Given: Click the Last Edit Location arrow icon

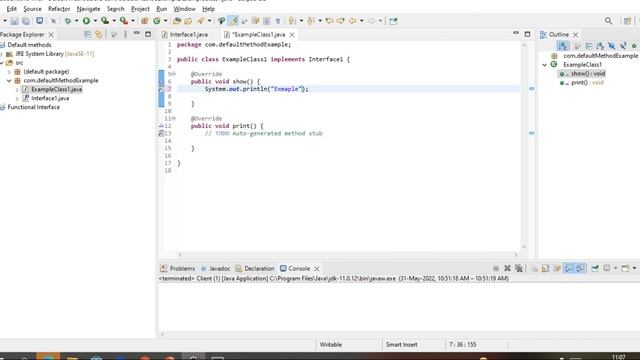Looking at the screenshot, I should pyautogui.click(x=329, y=21).
